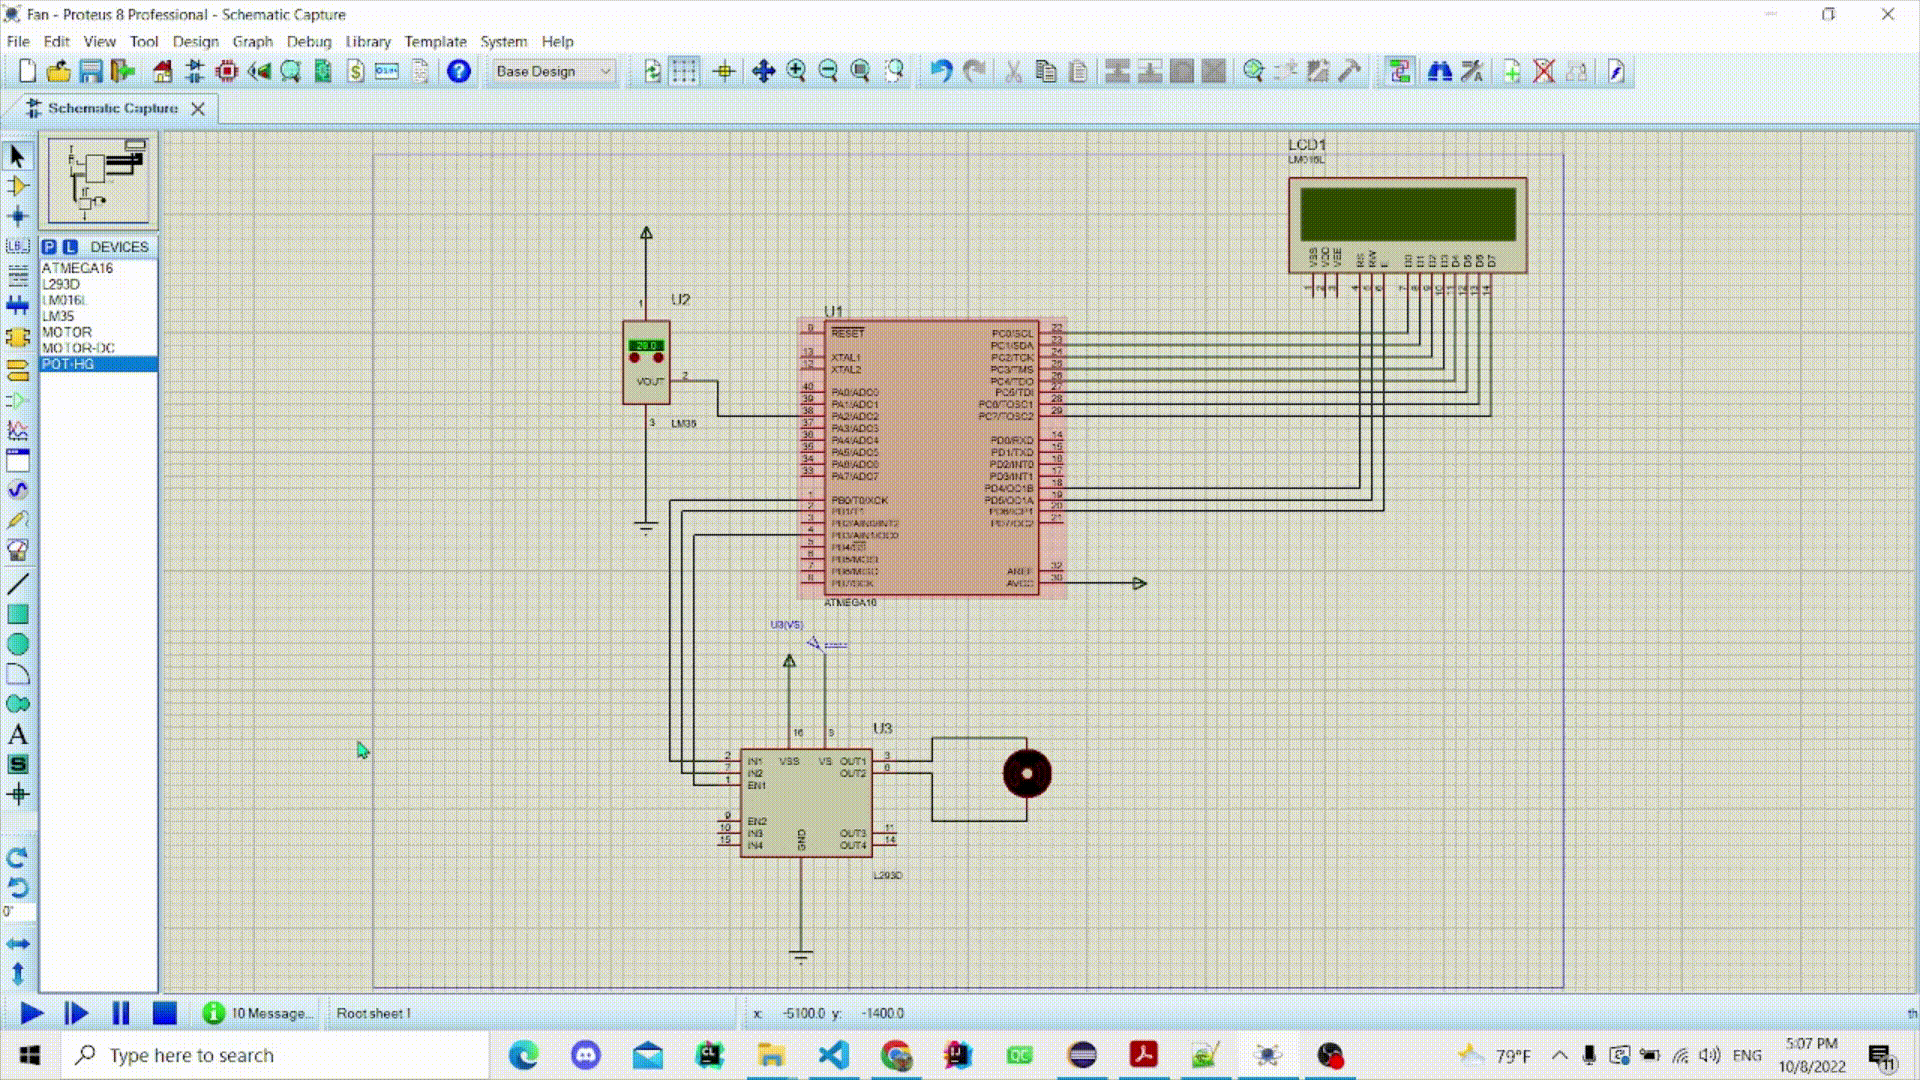1920x1080 pixels.
Task: Click the Undo arrow icon
Action: tap(941, 71)
